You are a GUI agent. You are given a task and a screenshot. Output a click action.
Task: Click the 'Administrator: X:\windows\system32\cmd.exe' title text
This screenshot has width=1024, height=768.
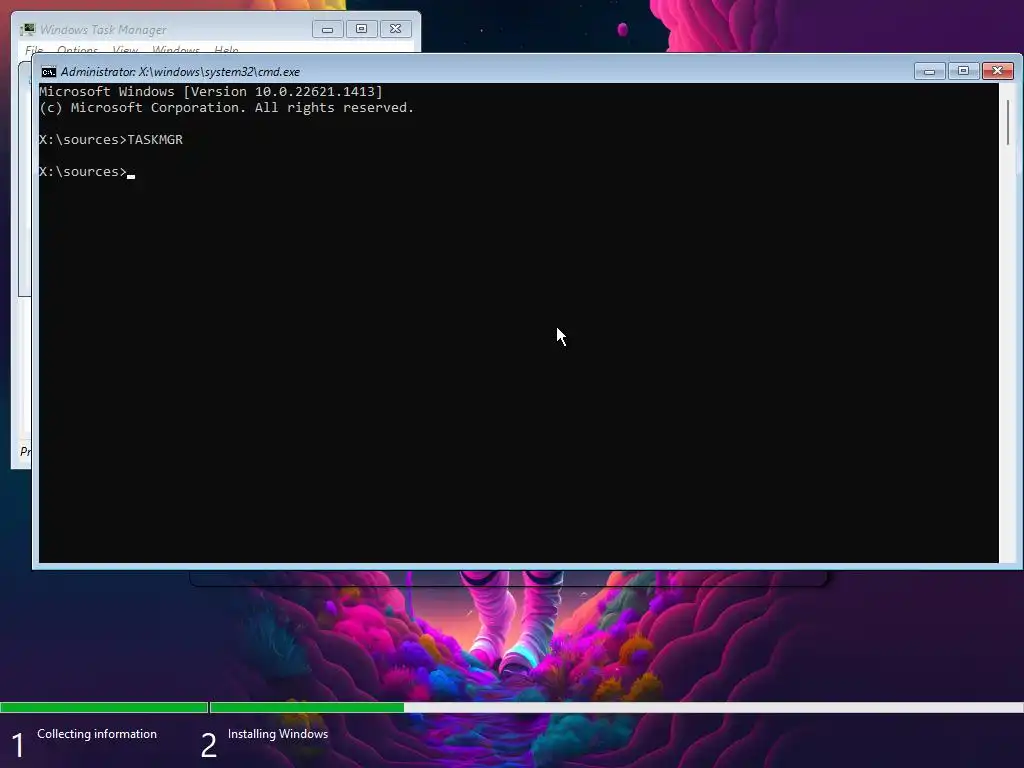point(180,72)
